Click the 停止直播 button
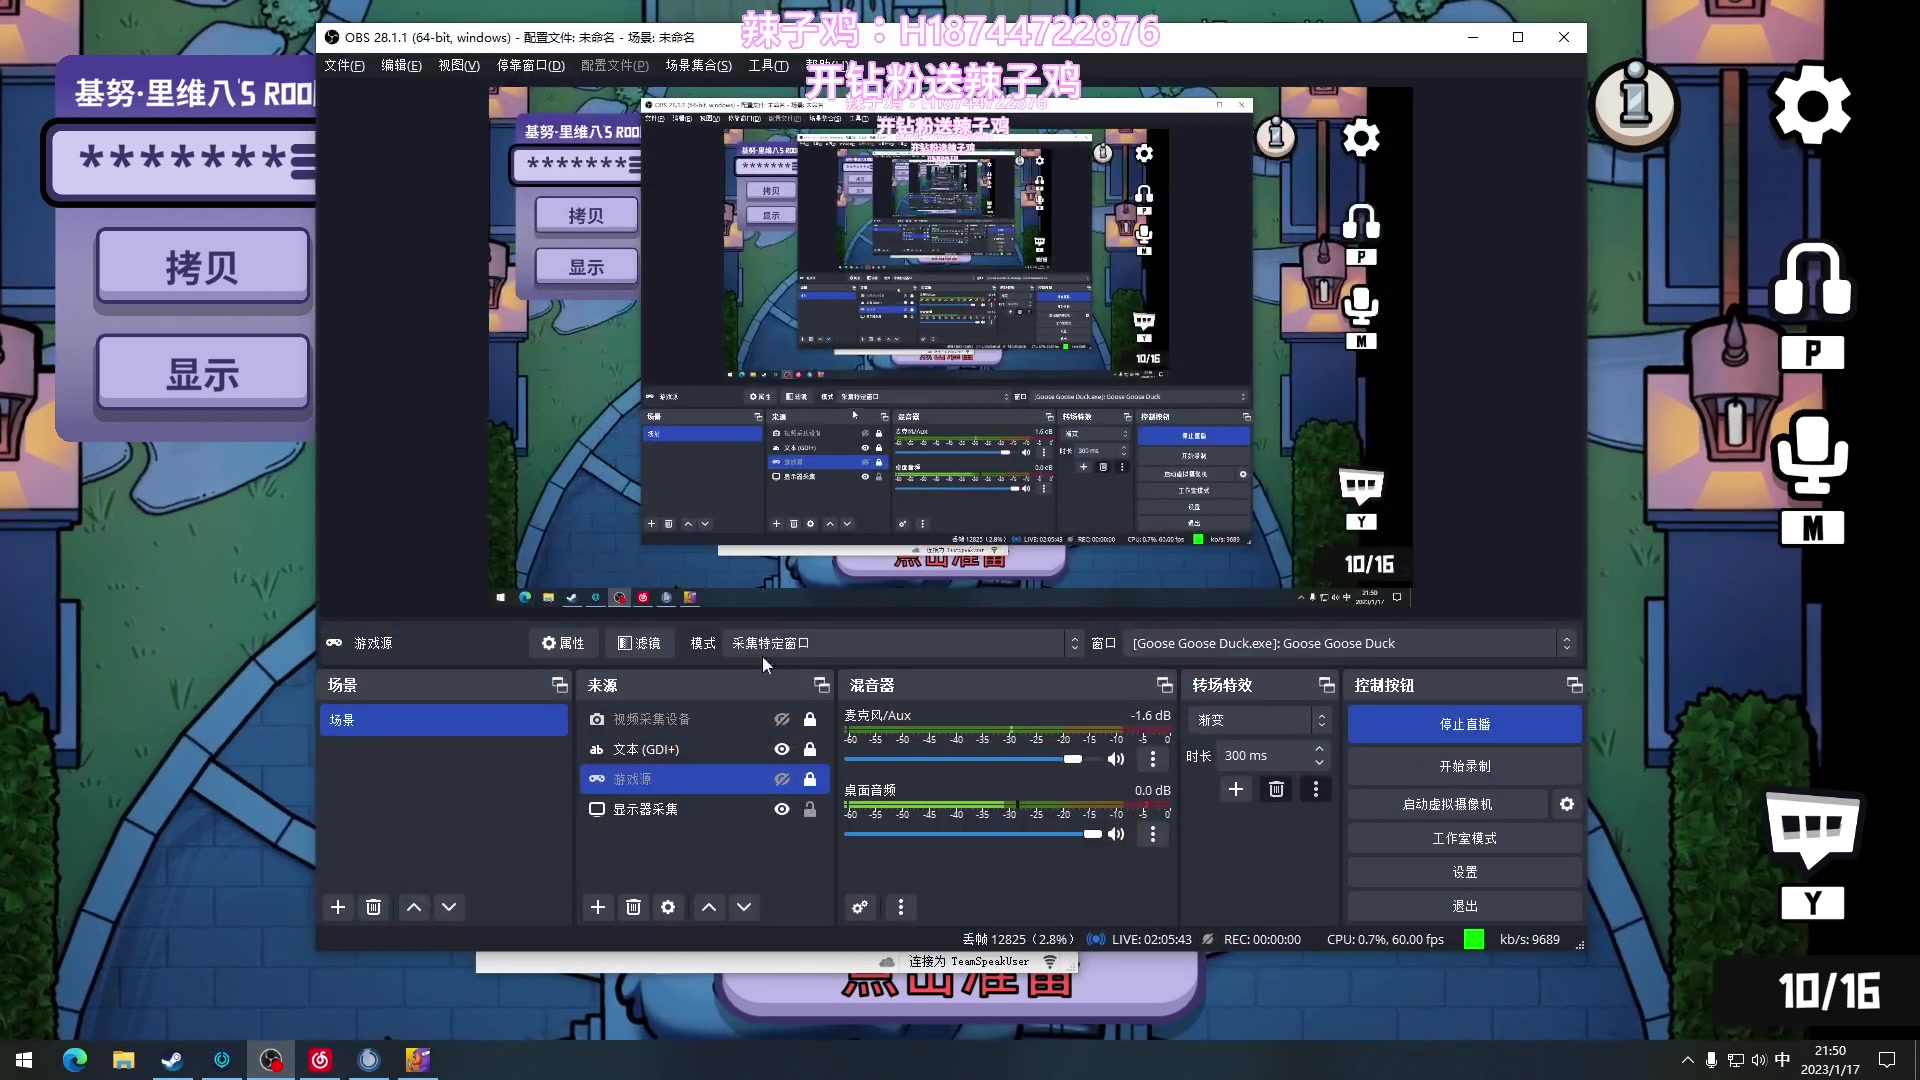The height and width of the screenshot is (1080, 1920). 1465,724
